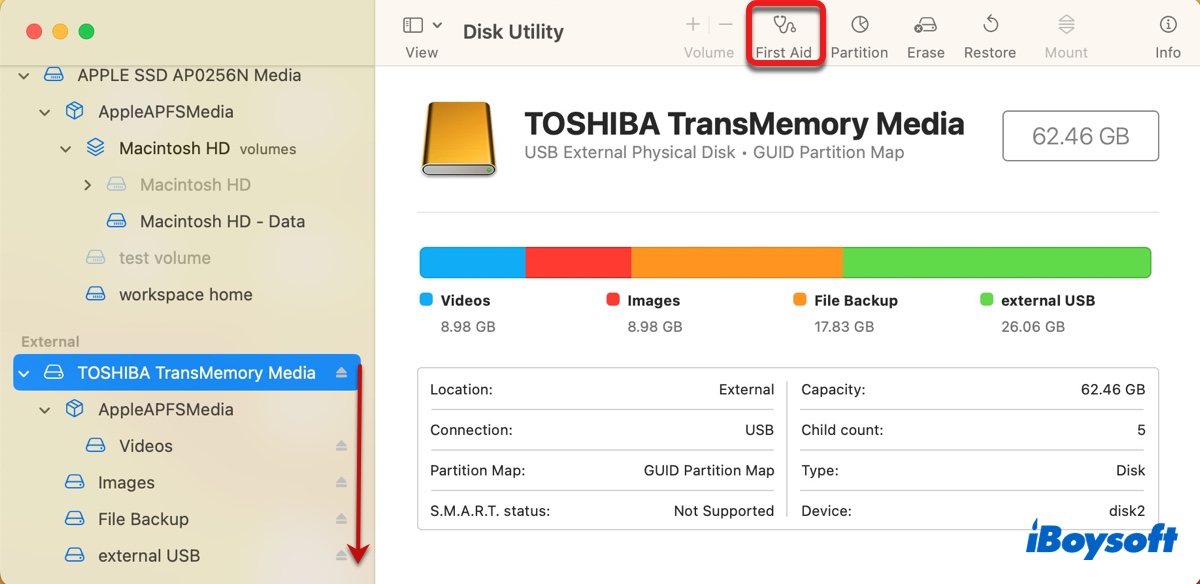
Task: Open the Info panel icon
Action: (x=1167, y=26)
